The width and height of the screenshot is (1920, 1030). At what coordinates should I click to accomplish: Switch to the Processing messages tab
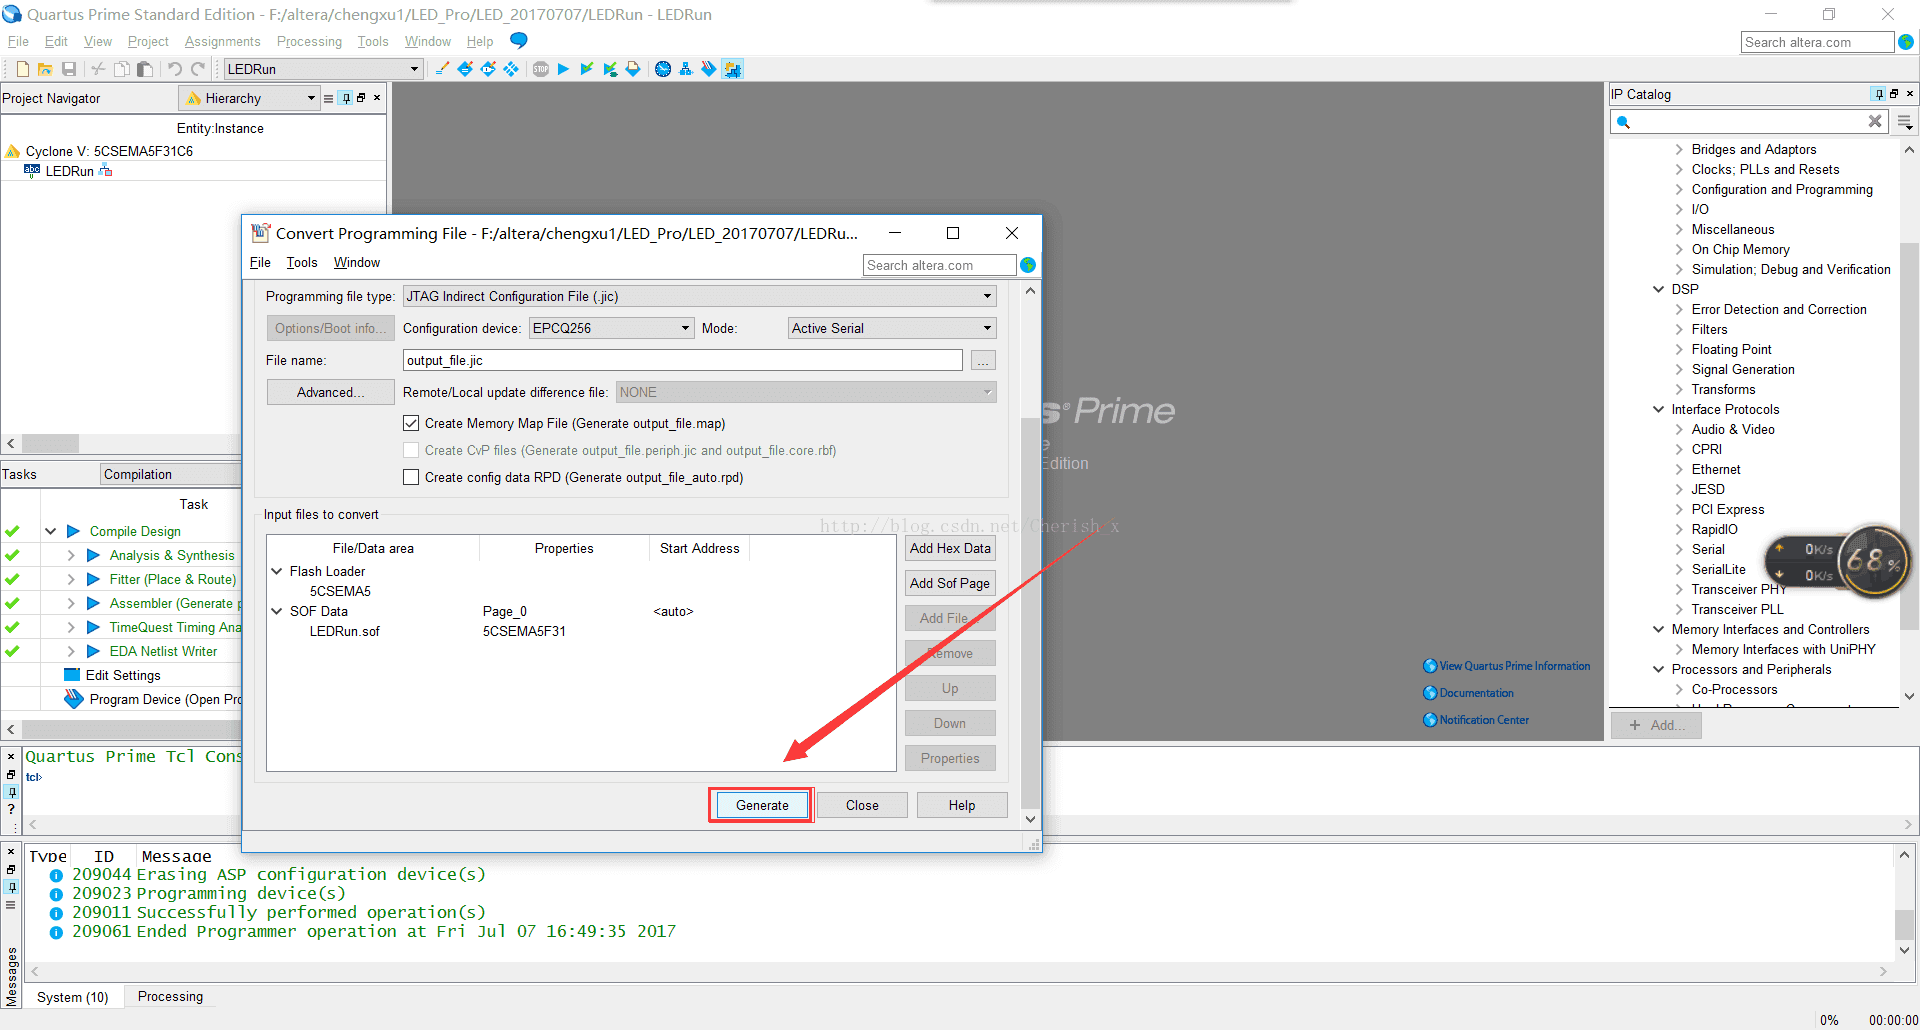click(x=170, y=996)
